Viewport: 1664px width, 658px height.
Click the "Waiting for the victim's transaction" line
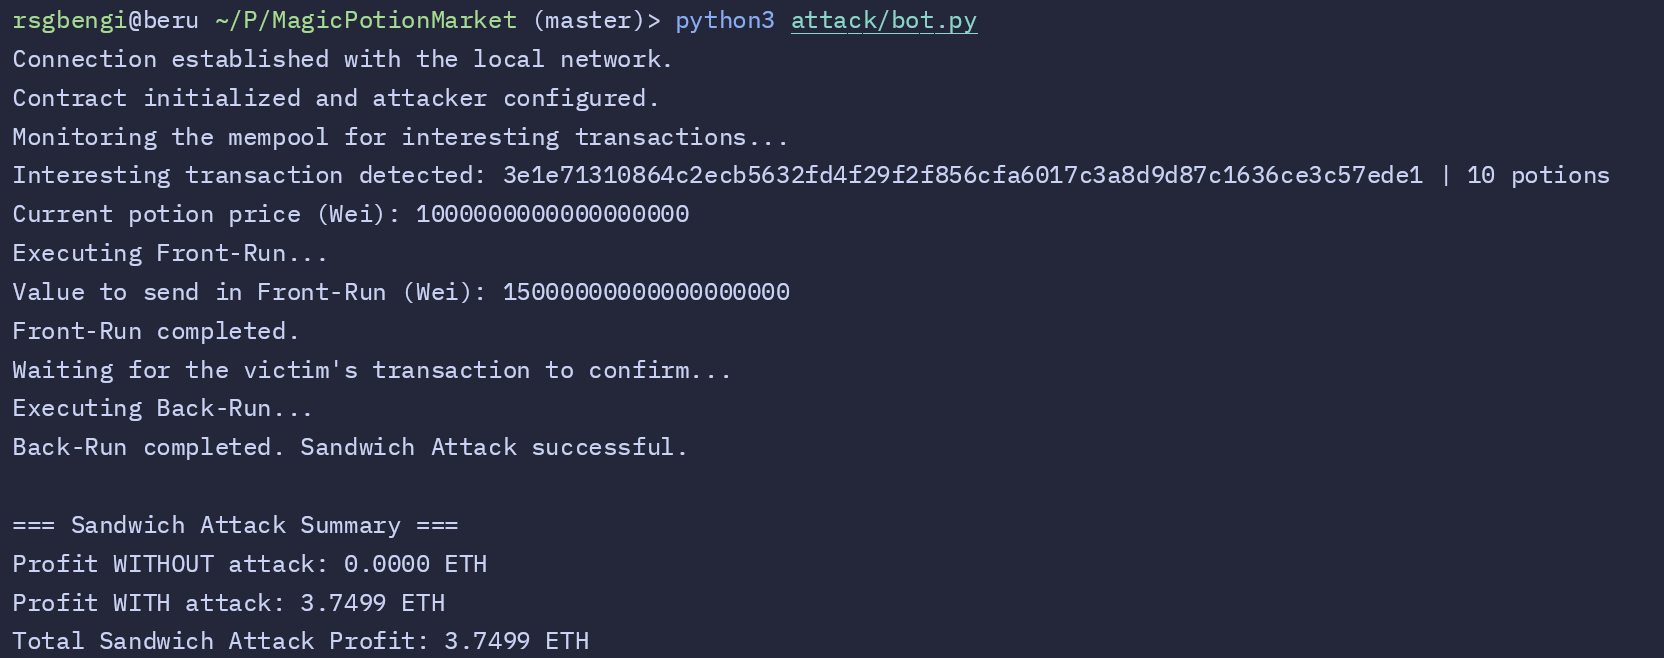(x=372, y=371)
